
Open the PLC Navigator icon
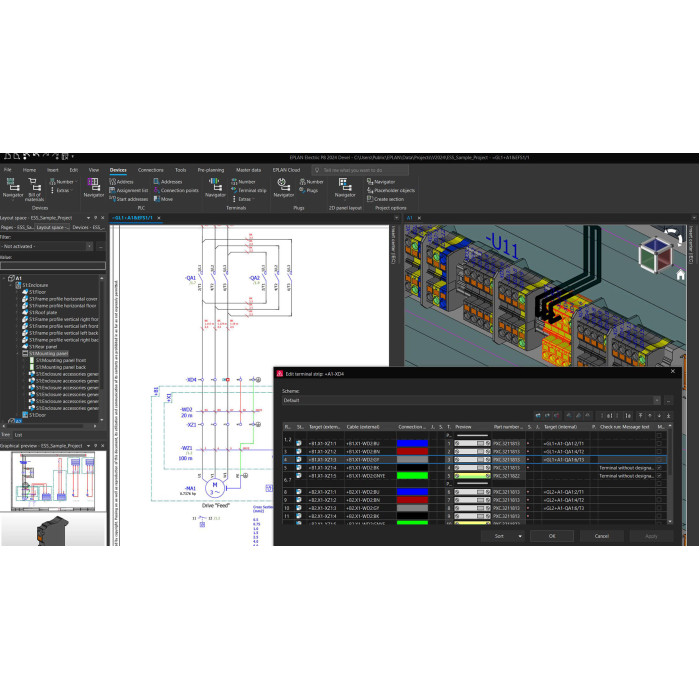pyautogui.click(x=93, y=187)
